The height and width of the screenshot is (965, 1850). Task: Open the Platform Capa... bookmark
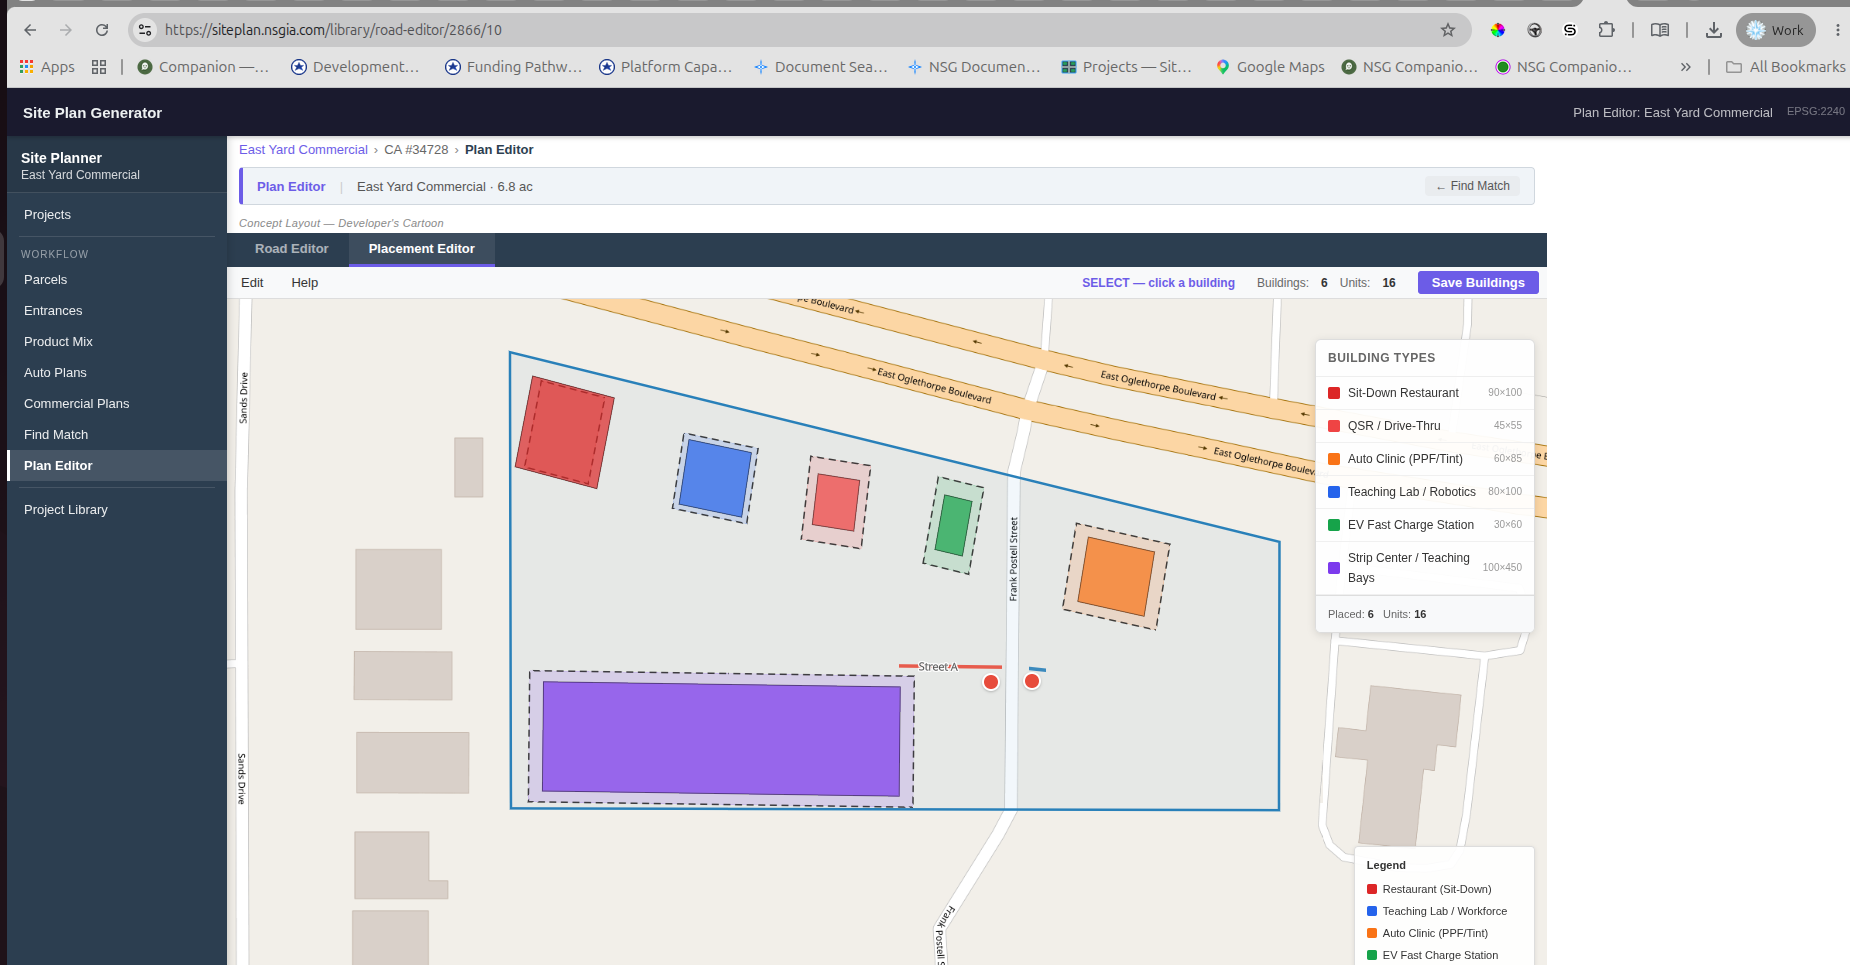tap(666, 67)
